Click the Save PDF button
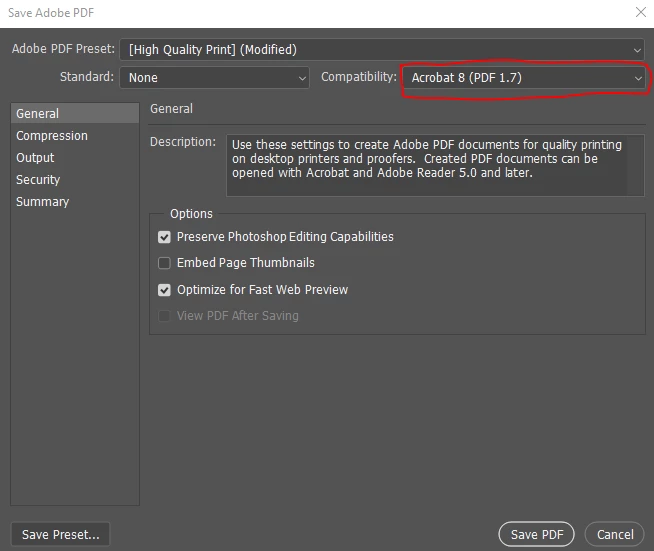This screenshot has height=551, width=654. (537, 534)
